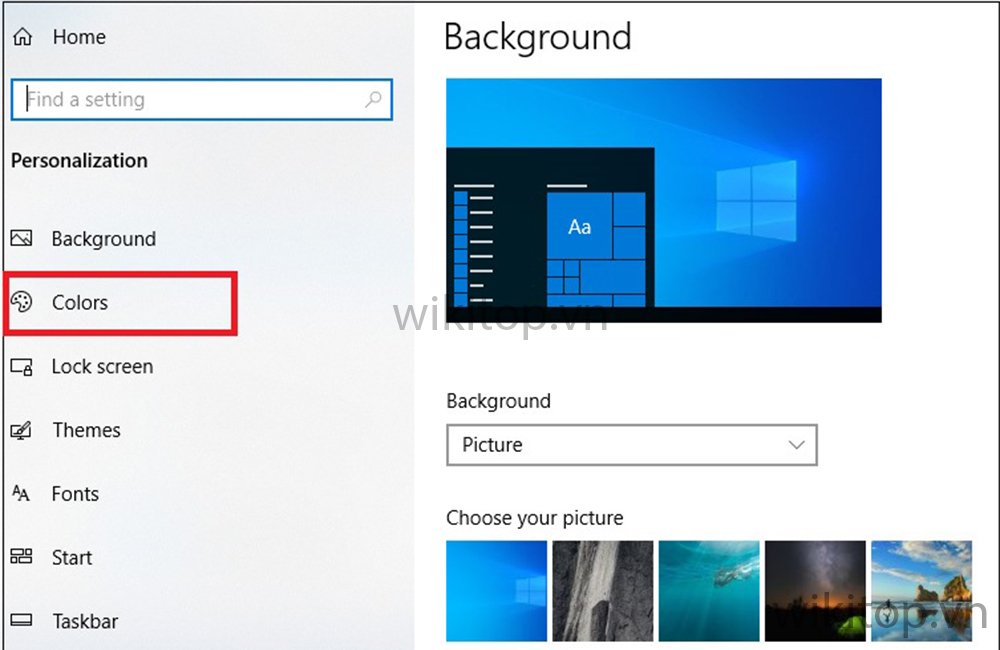Select the night sky tent wallpaper

(x=815, y=591)
